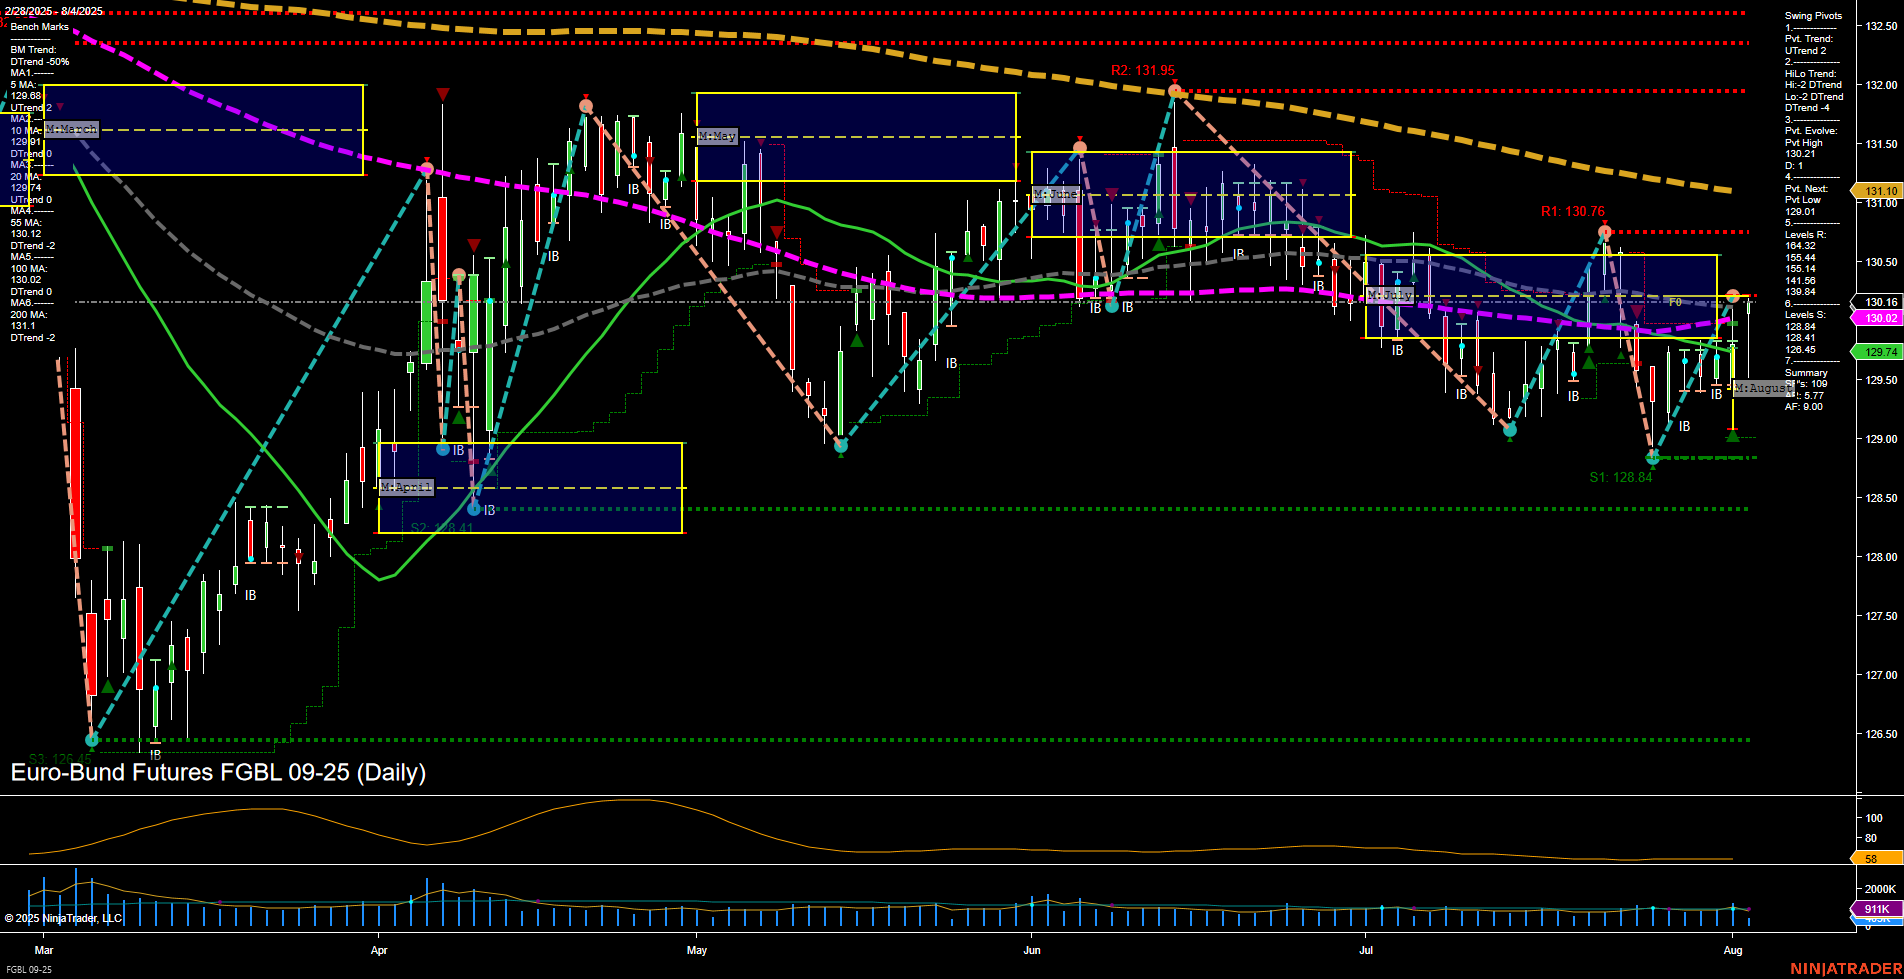Select the Levels S: heading in Swing Pivots
This screenshot has width=1904, height=979.
[x=1805, y=315]
